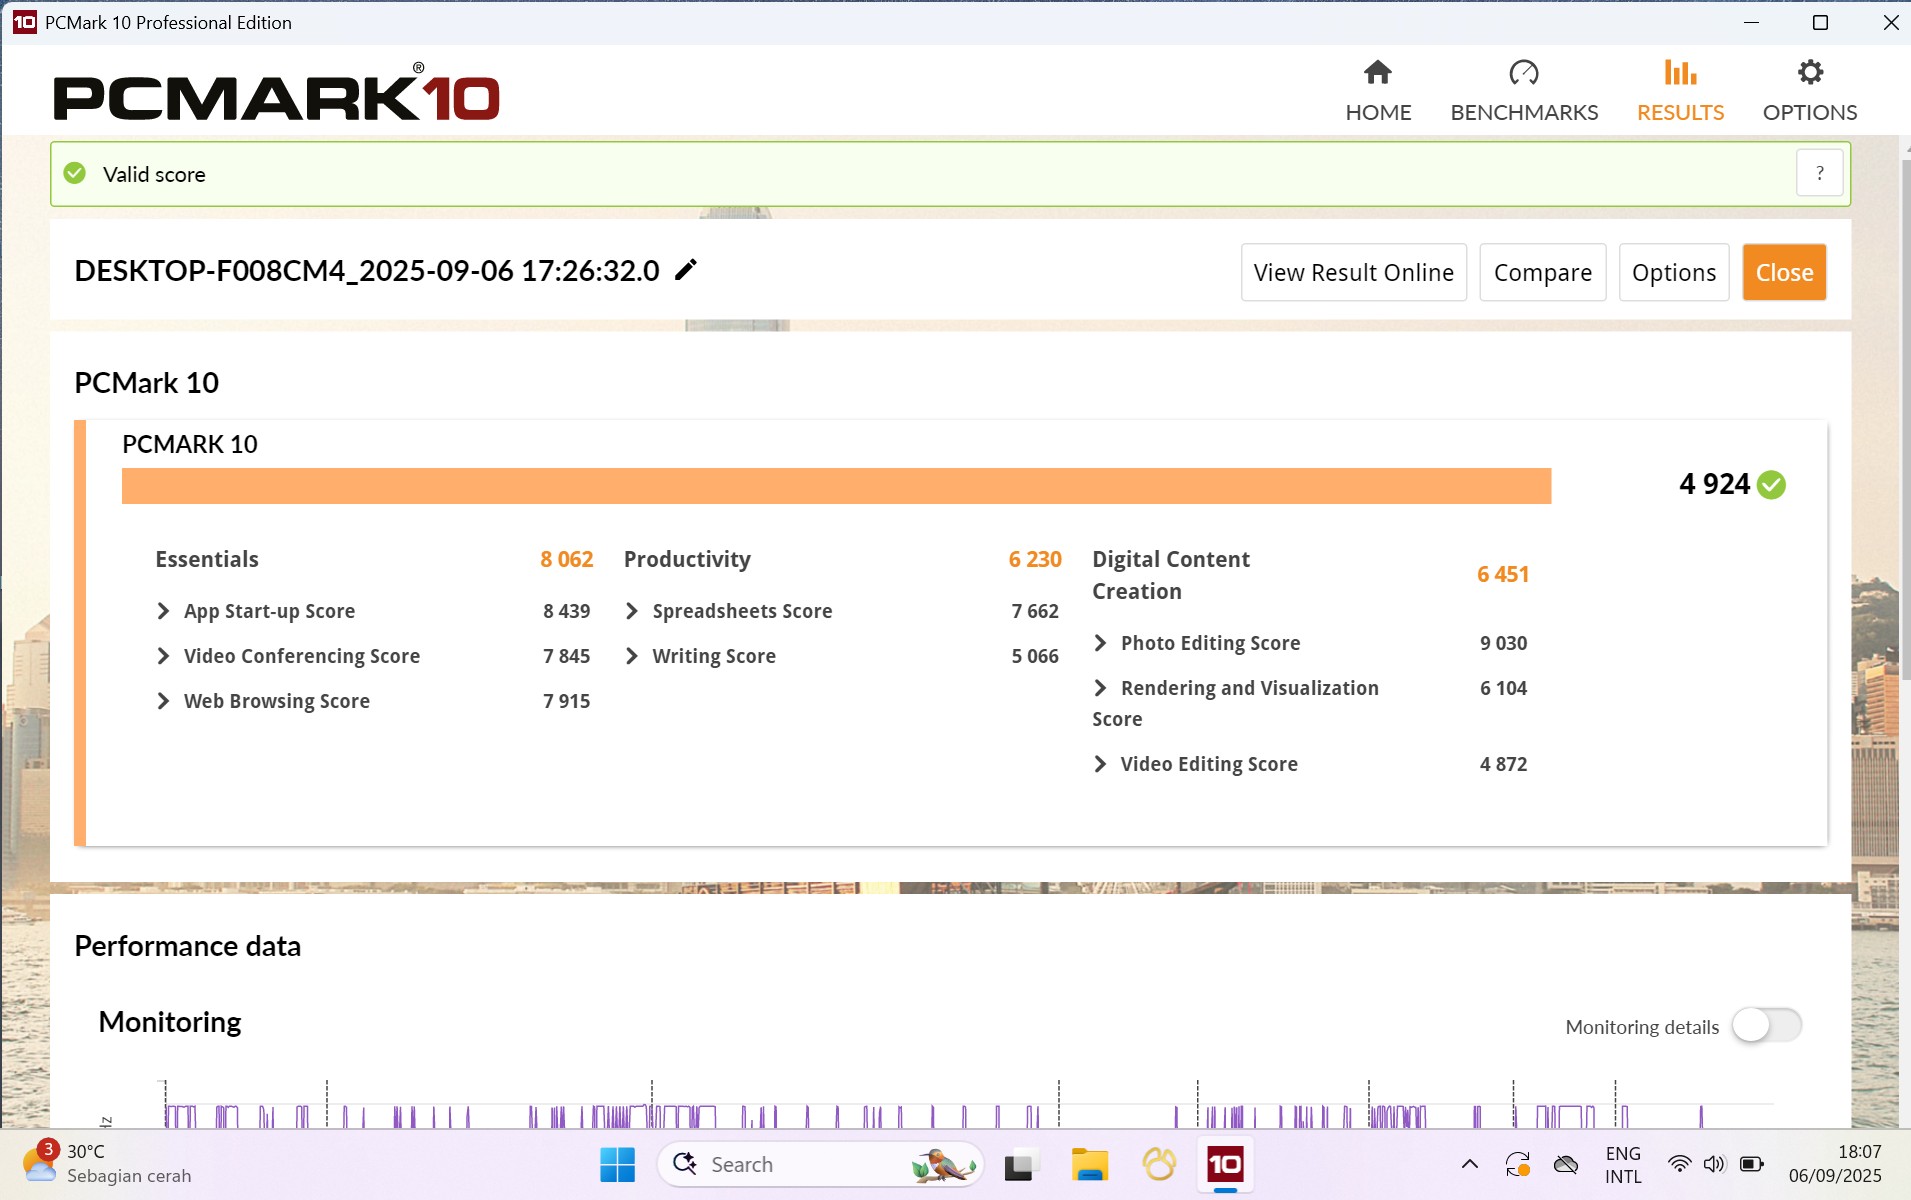The image size is (1911, 1200).
Task: Toggle the Monitoring details switch
Action: pos(1766,1026)
